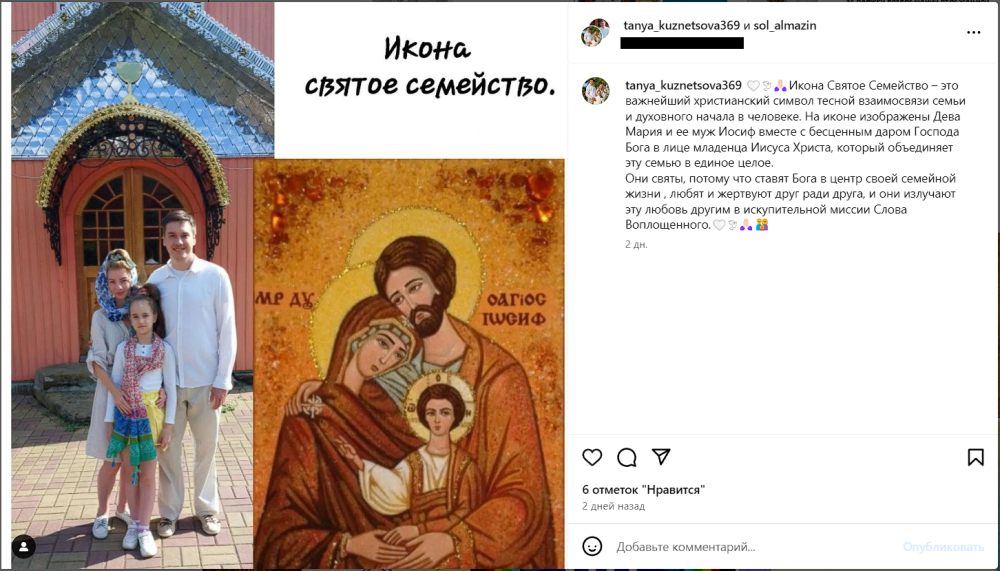The width and height of the screenshot is (1000, 571).
Task: Click the "2 дн." caption timestamp
Action: coord(636,244)
